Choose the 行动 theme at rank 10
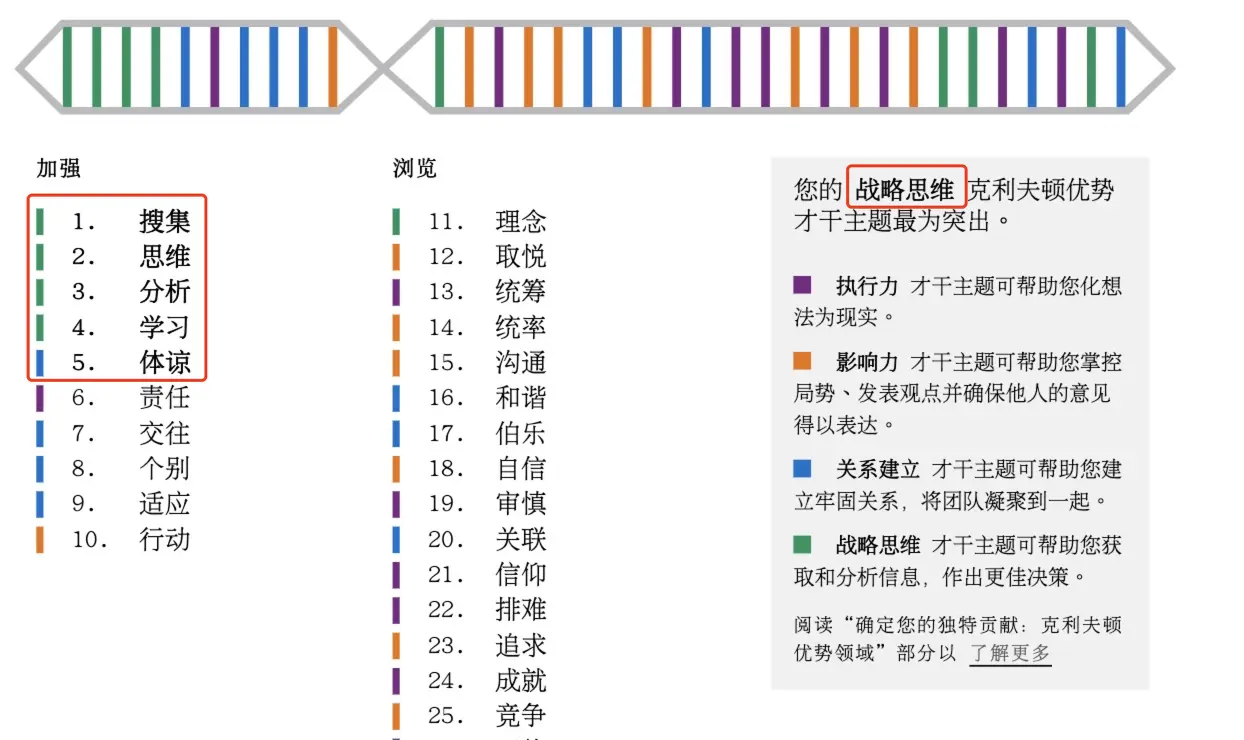1244x740 pixels. tap(164, 540)
